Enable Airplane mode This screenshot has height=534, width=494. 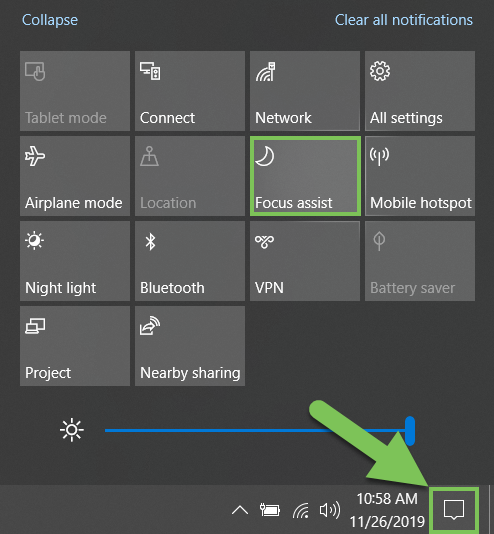click(75, 176)
